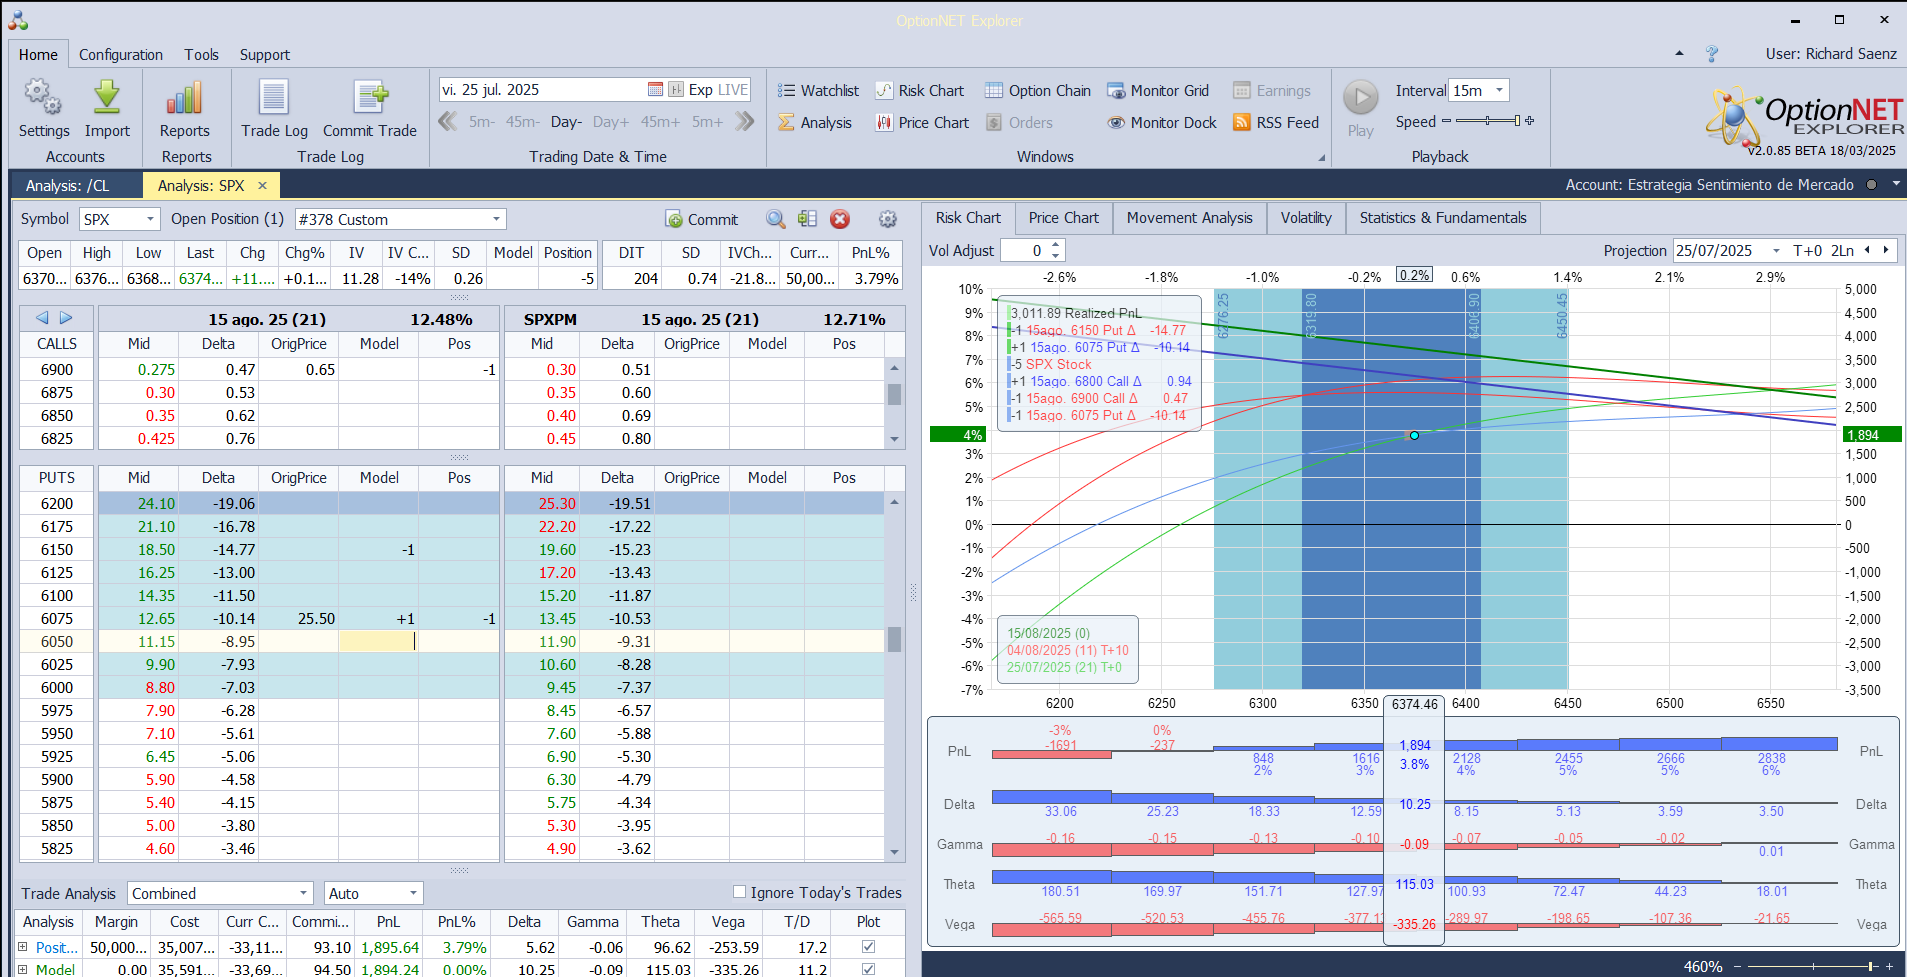Open the Option Chain window
Image resolution: width=1907 pixels, height=977 pixels.
(x=1038, y=90)
